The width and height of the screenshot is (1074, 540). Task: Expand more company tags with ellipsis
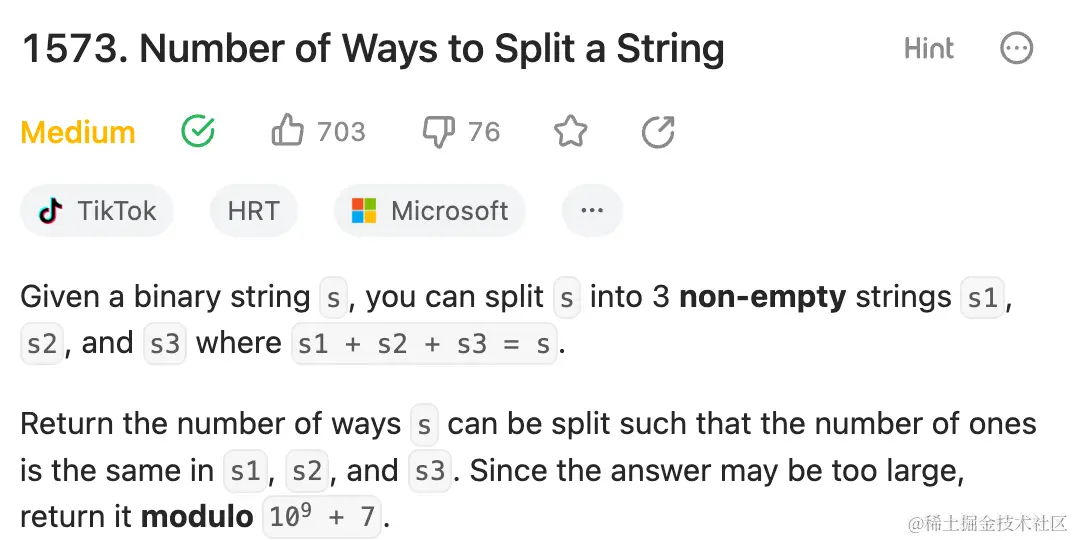[592, 211]
